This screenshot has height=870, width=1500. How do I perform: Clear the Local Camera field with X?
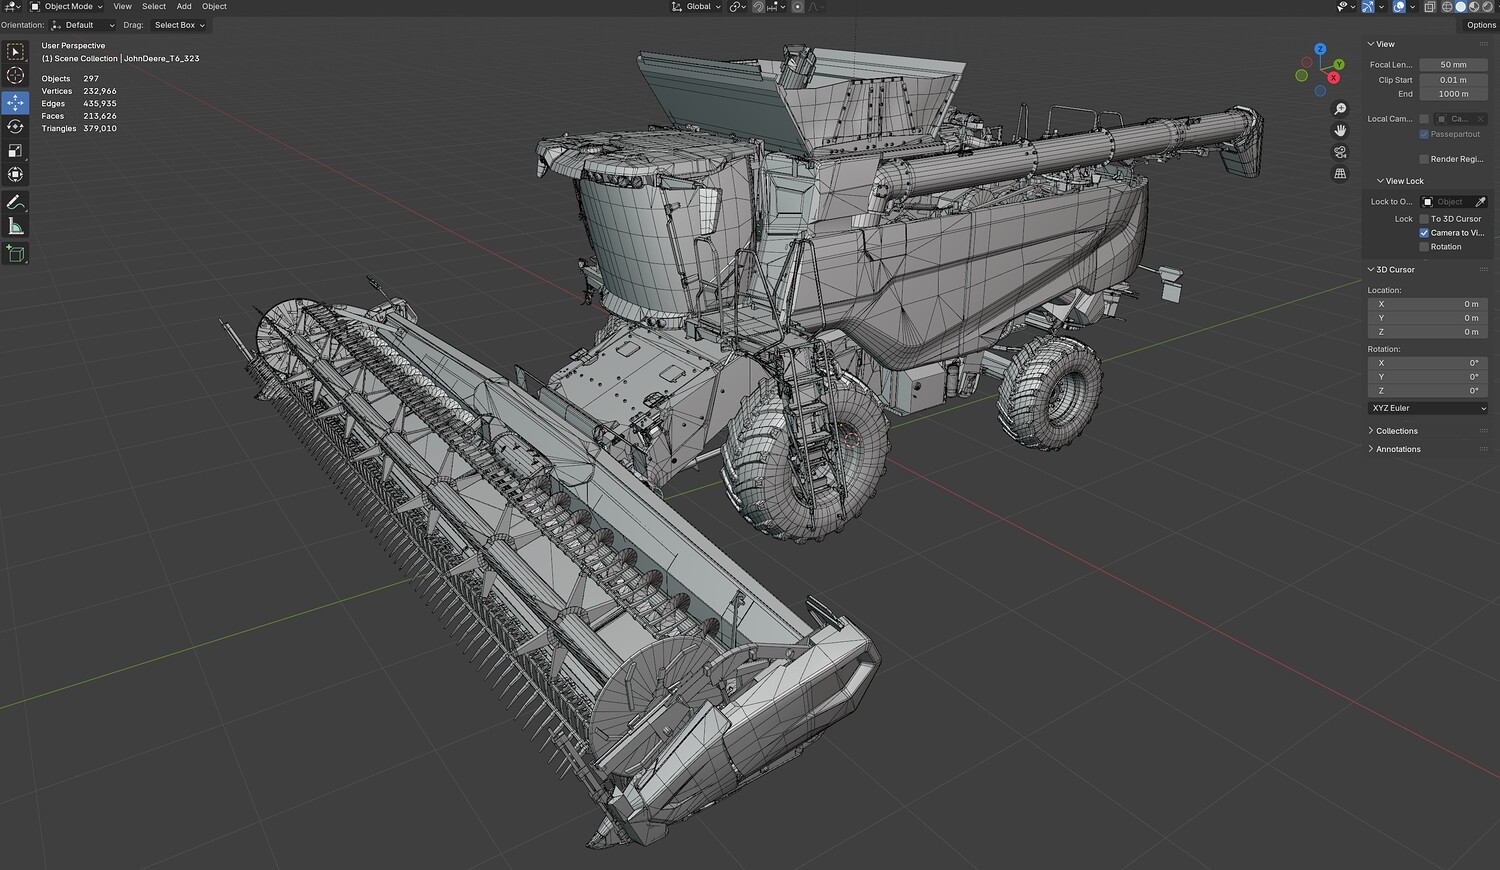(1481, 119)
